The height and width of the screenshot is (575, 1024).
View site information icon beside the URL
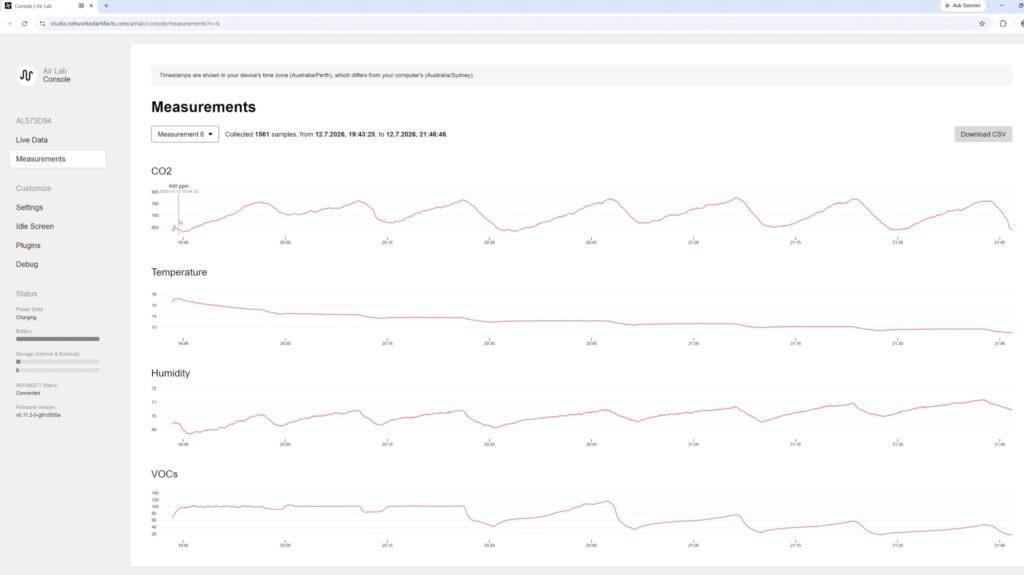pyautogui.click(x=42, y=24)
